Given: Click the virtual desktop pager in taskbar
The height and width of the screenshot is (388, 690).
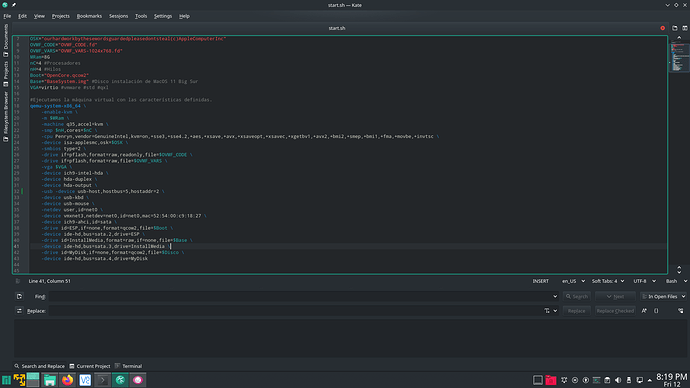Looking at the screenshot, I should tap(33, 380).
